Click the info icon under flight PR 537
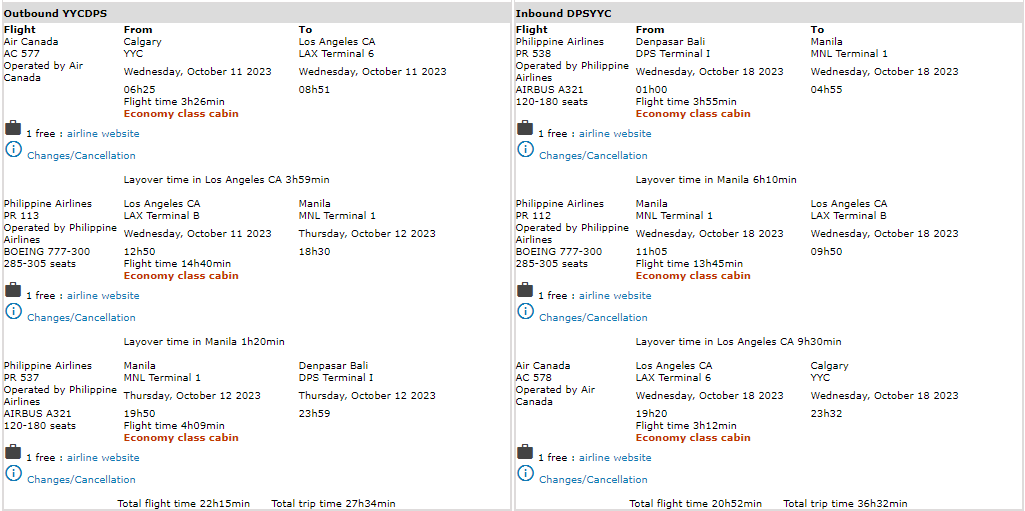Viewport: 1025px width, 511px height. coord(13,474)
